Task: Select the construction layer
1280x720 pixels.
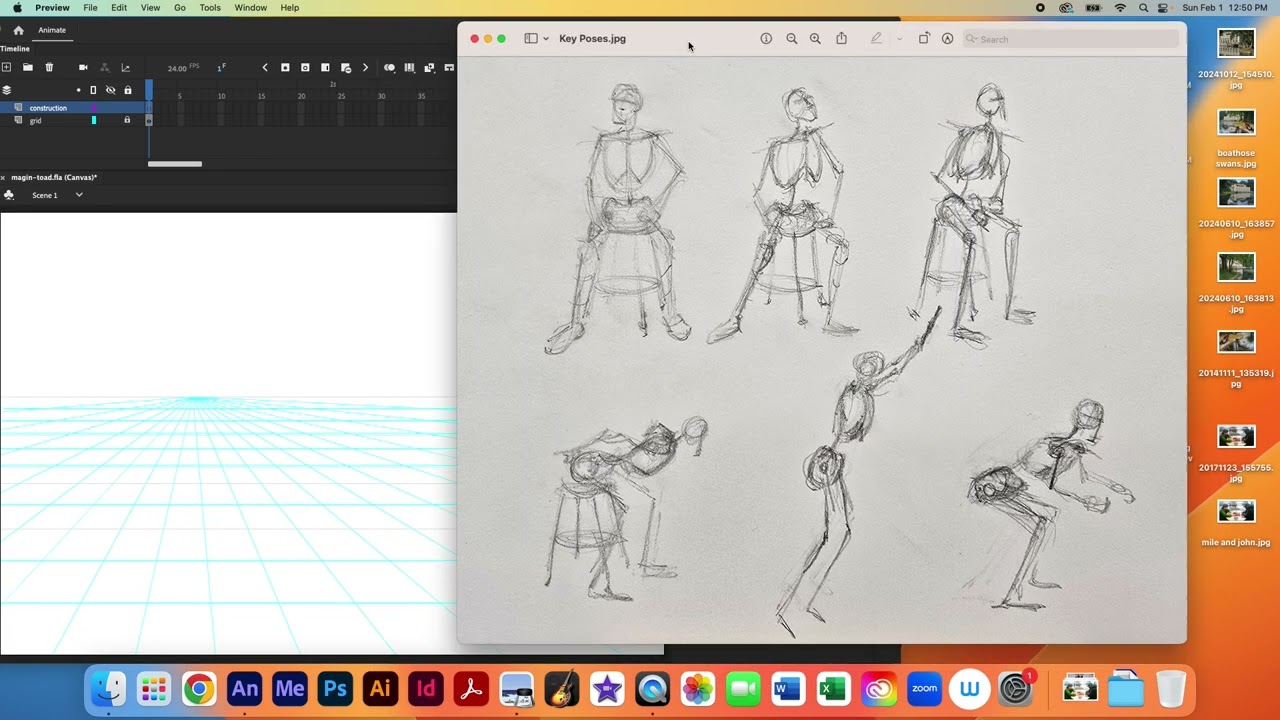Action: point(48,108)
